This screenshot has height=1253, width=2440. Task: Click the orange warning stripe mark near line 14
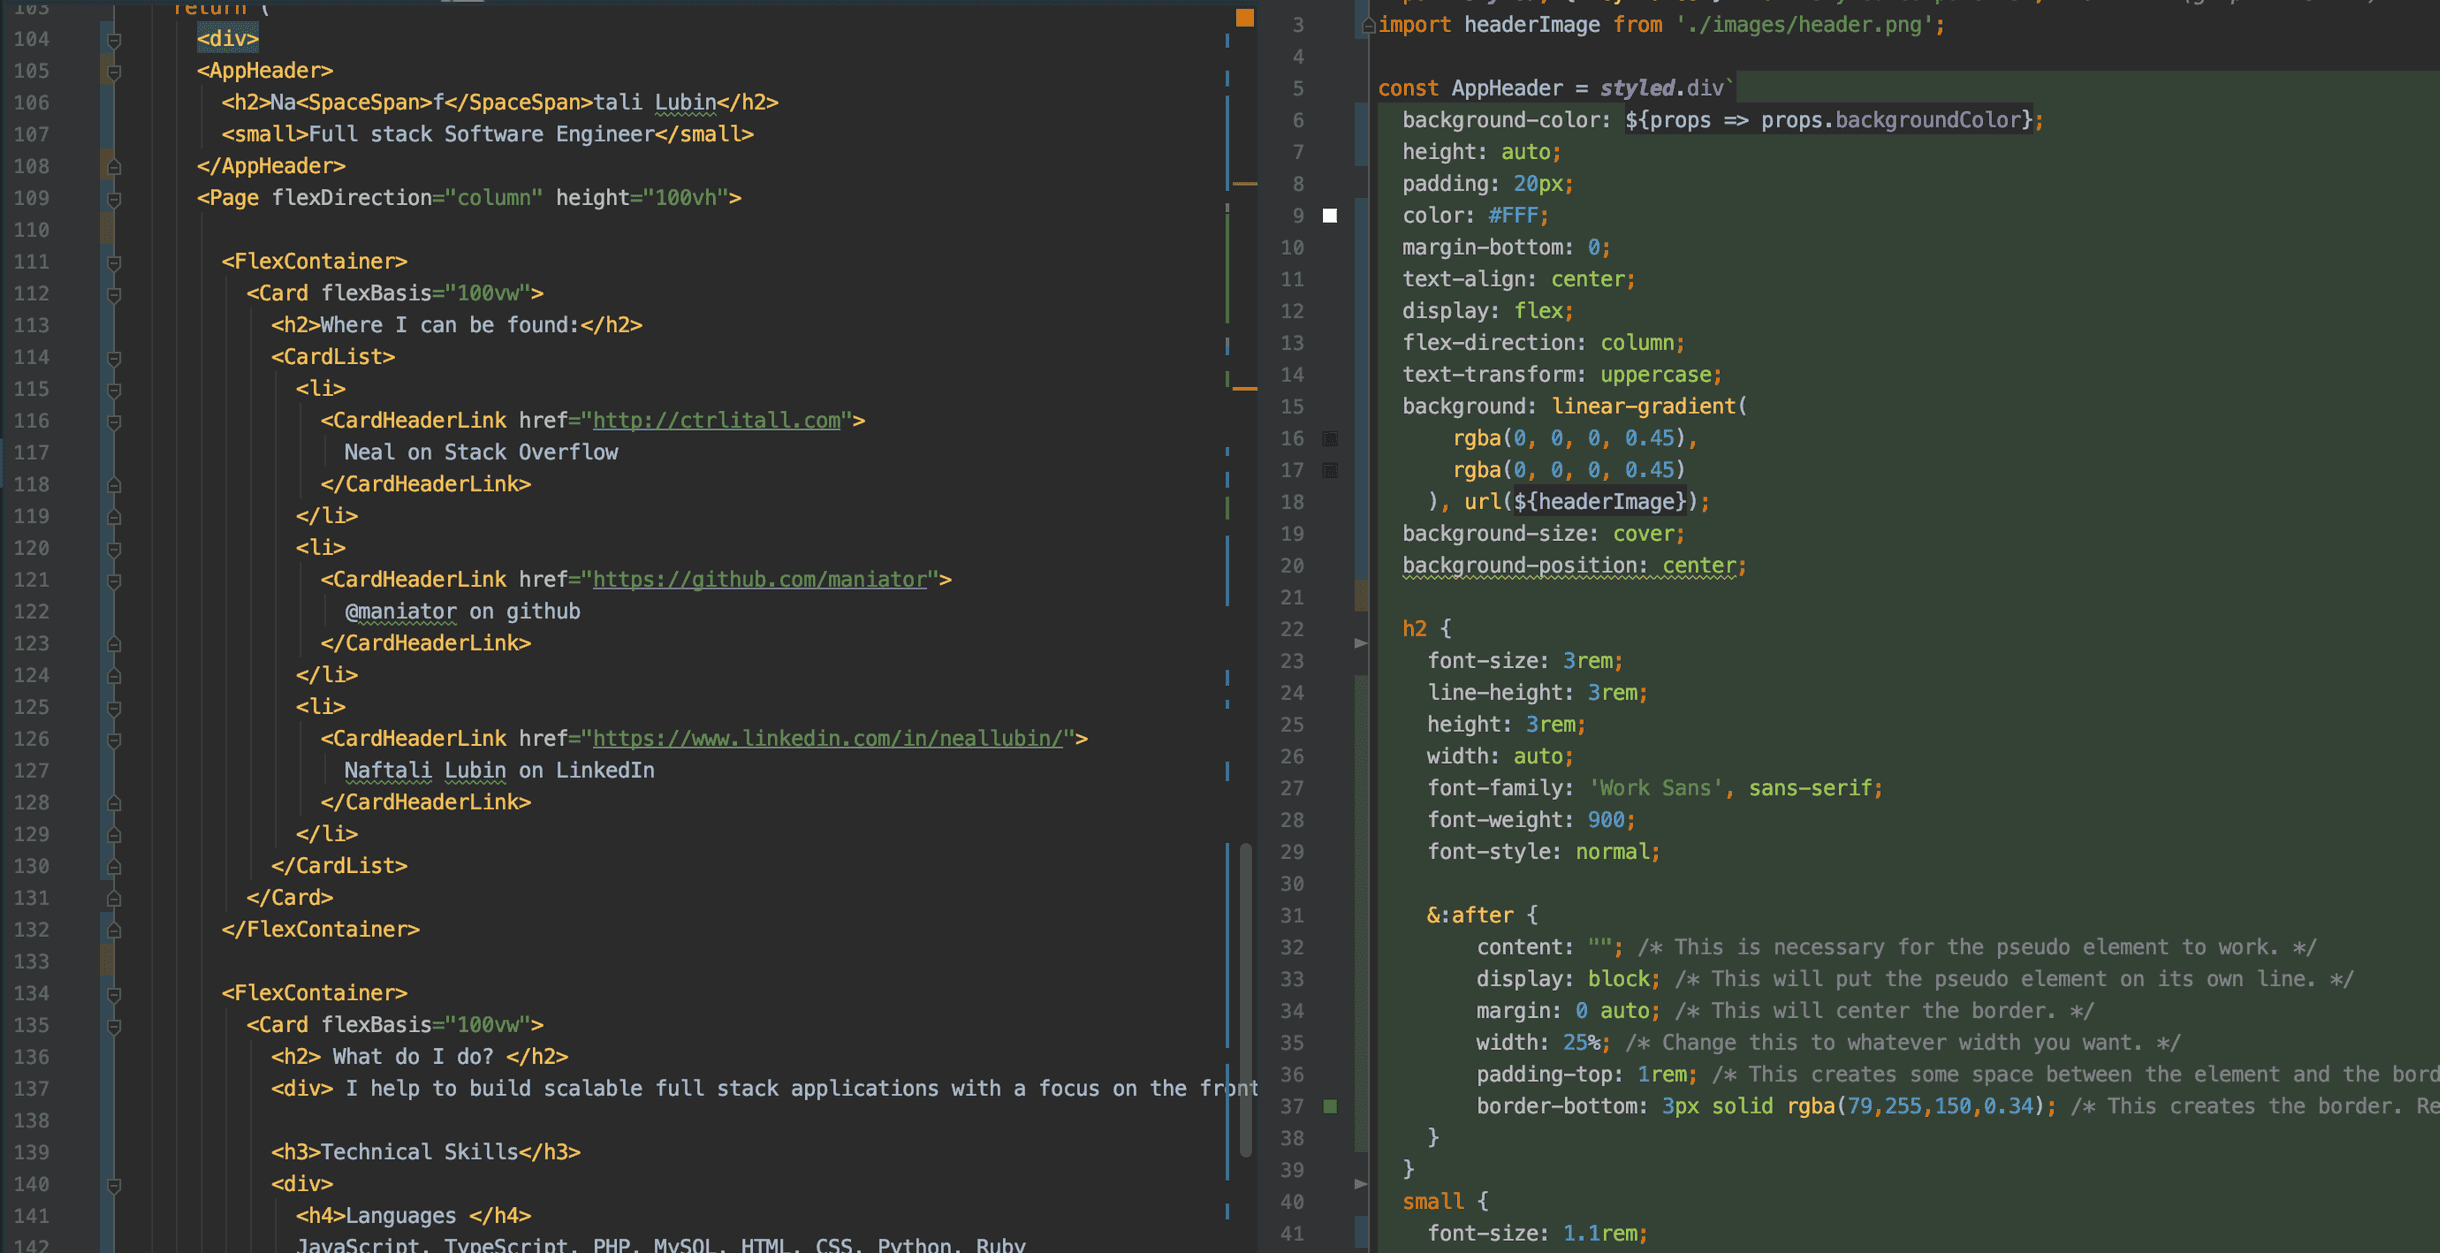tap(1244, 388)
